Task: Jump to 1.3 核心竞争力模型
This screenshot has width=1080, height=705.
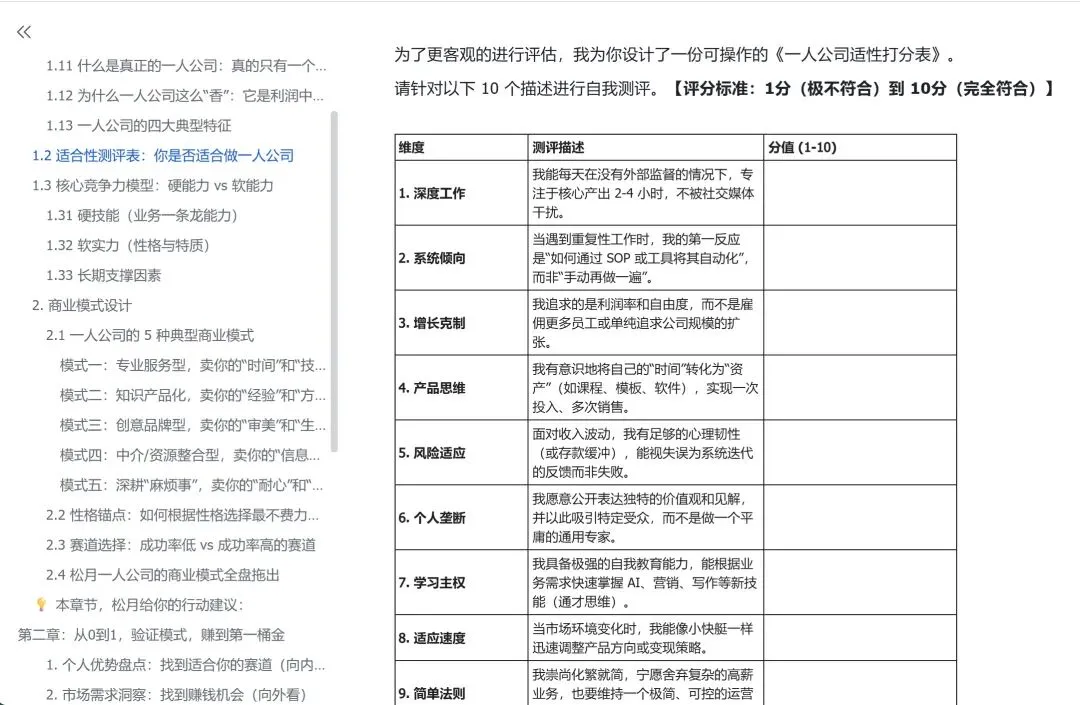Action: [x=152, y=185]
